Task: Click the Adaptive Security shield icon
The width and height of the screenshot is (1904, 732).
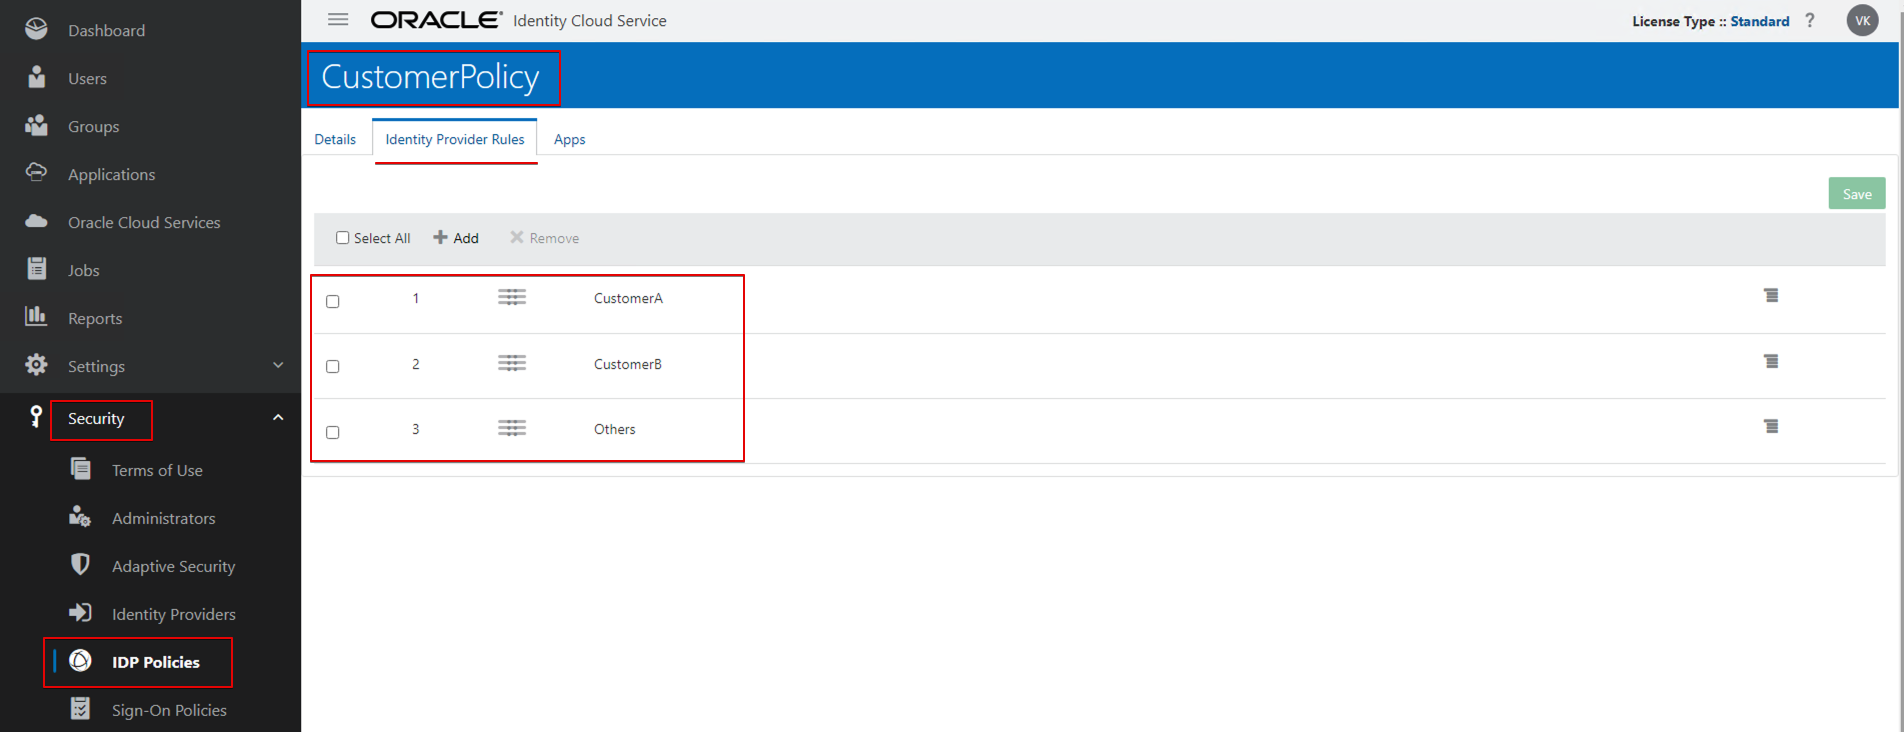Action: coord(80,564)
